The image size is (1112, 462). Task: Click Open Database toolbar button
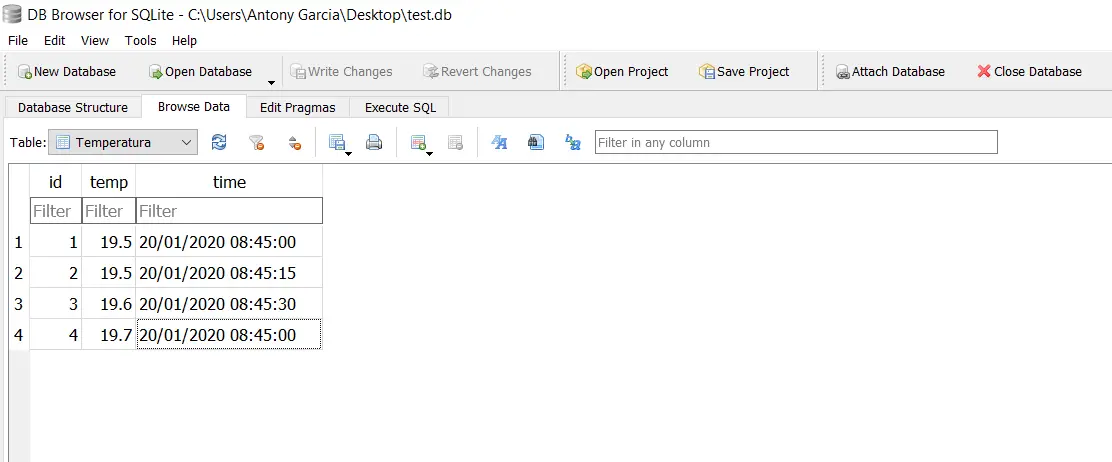pyautogui.click(x=200, y=72)
